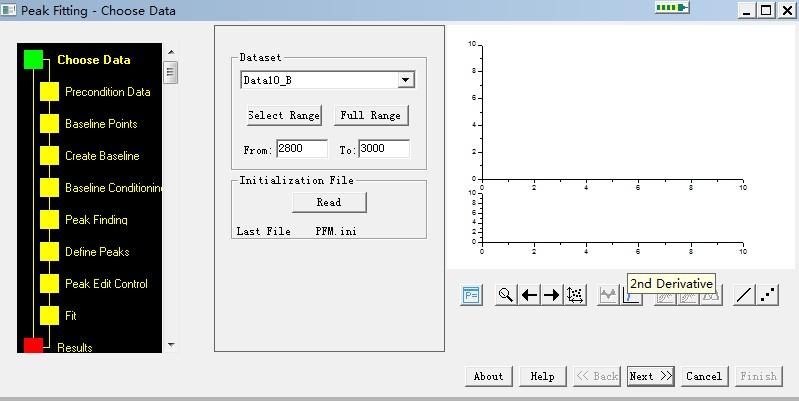Select the scatter dots plot style icon

(767, 295)
